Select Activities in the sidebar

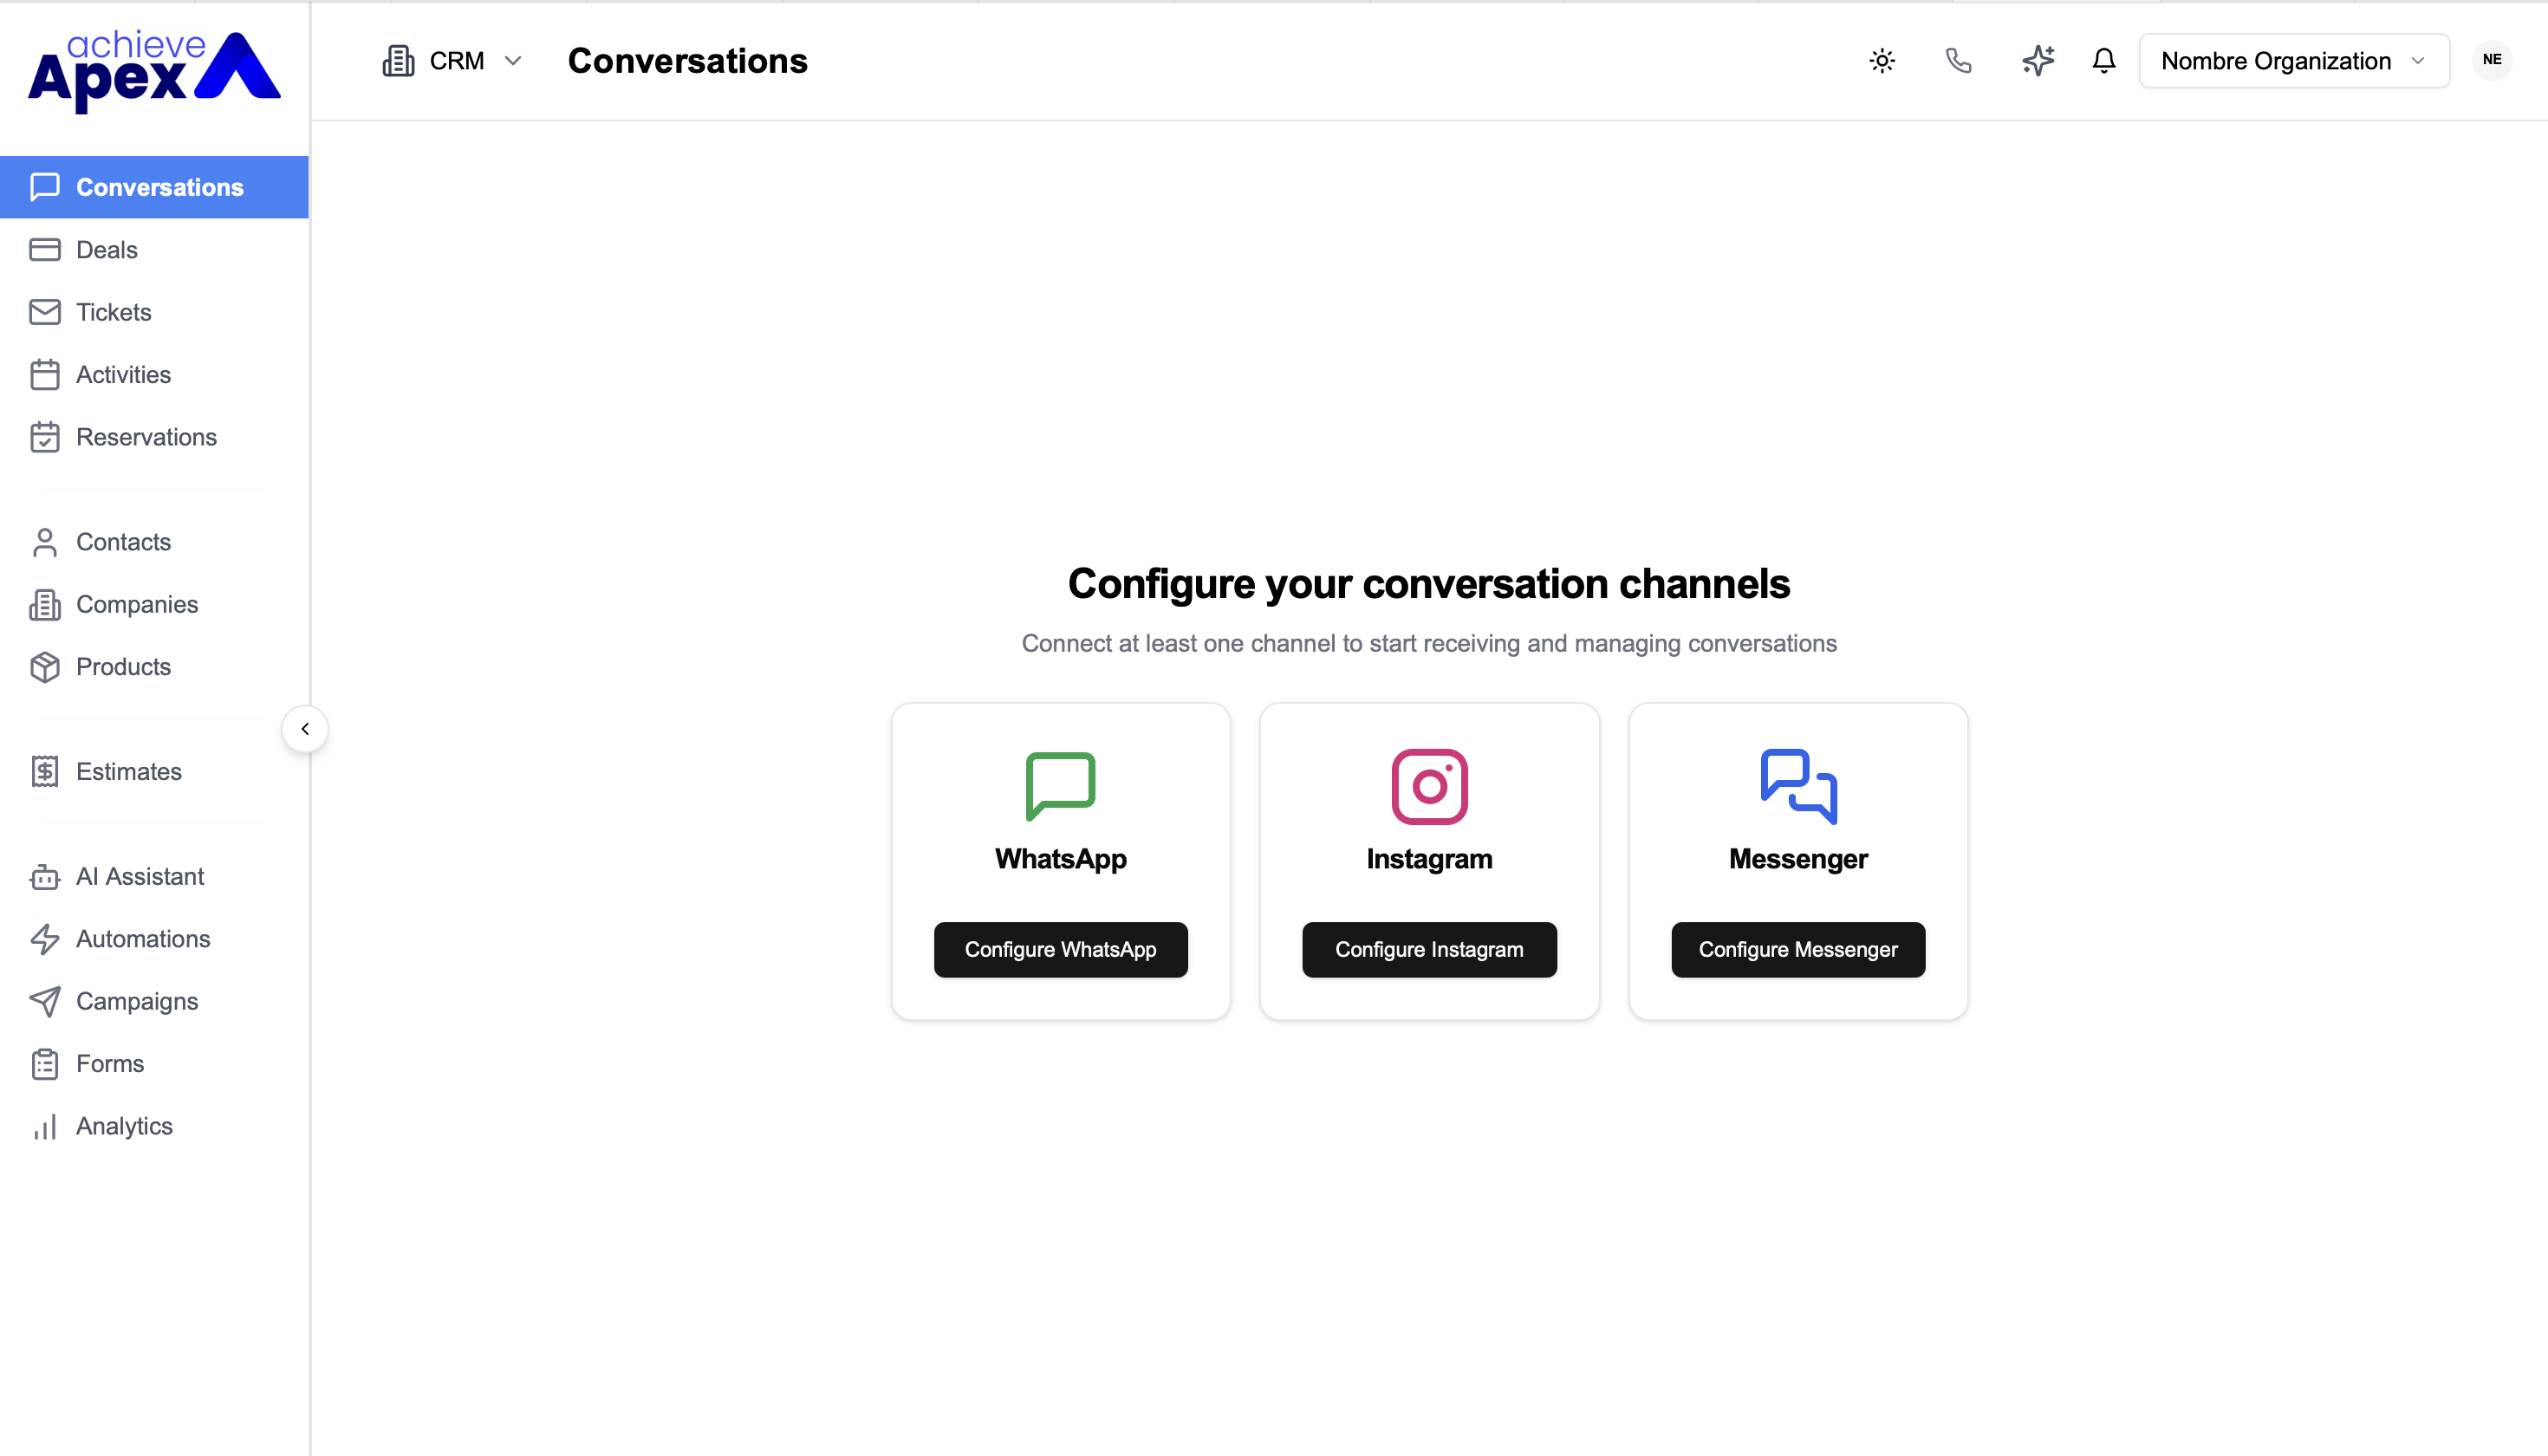pos(154,375)
